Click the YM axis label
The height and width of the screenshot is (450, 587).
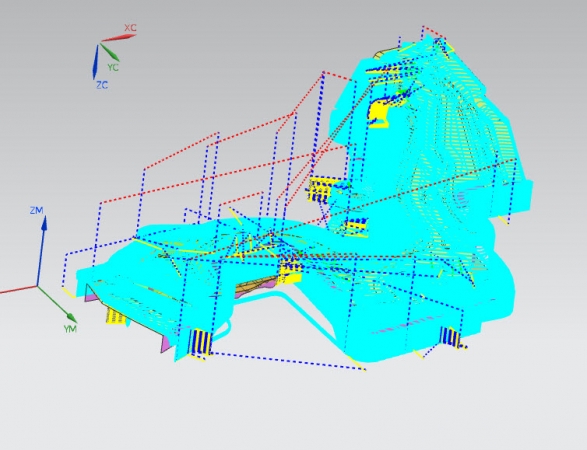[x=70, y=329]
